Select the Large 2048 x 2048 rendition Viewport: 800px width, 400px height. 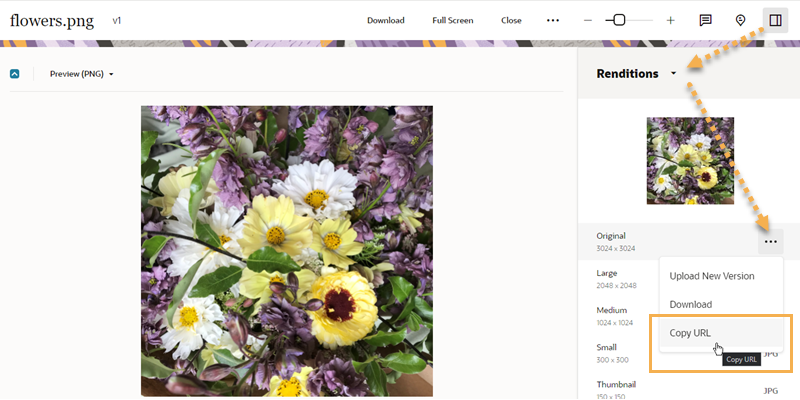pos(616,279)
